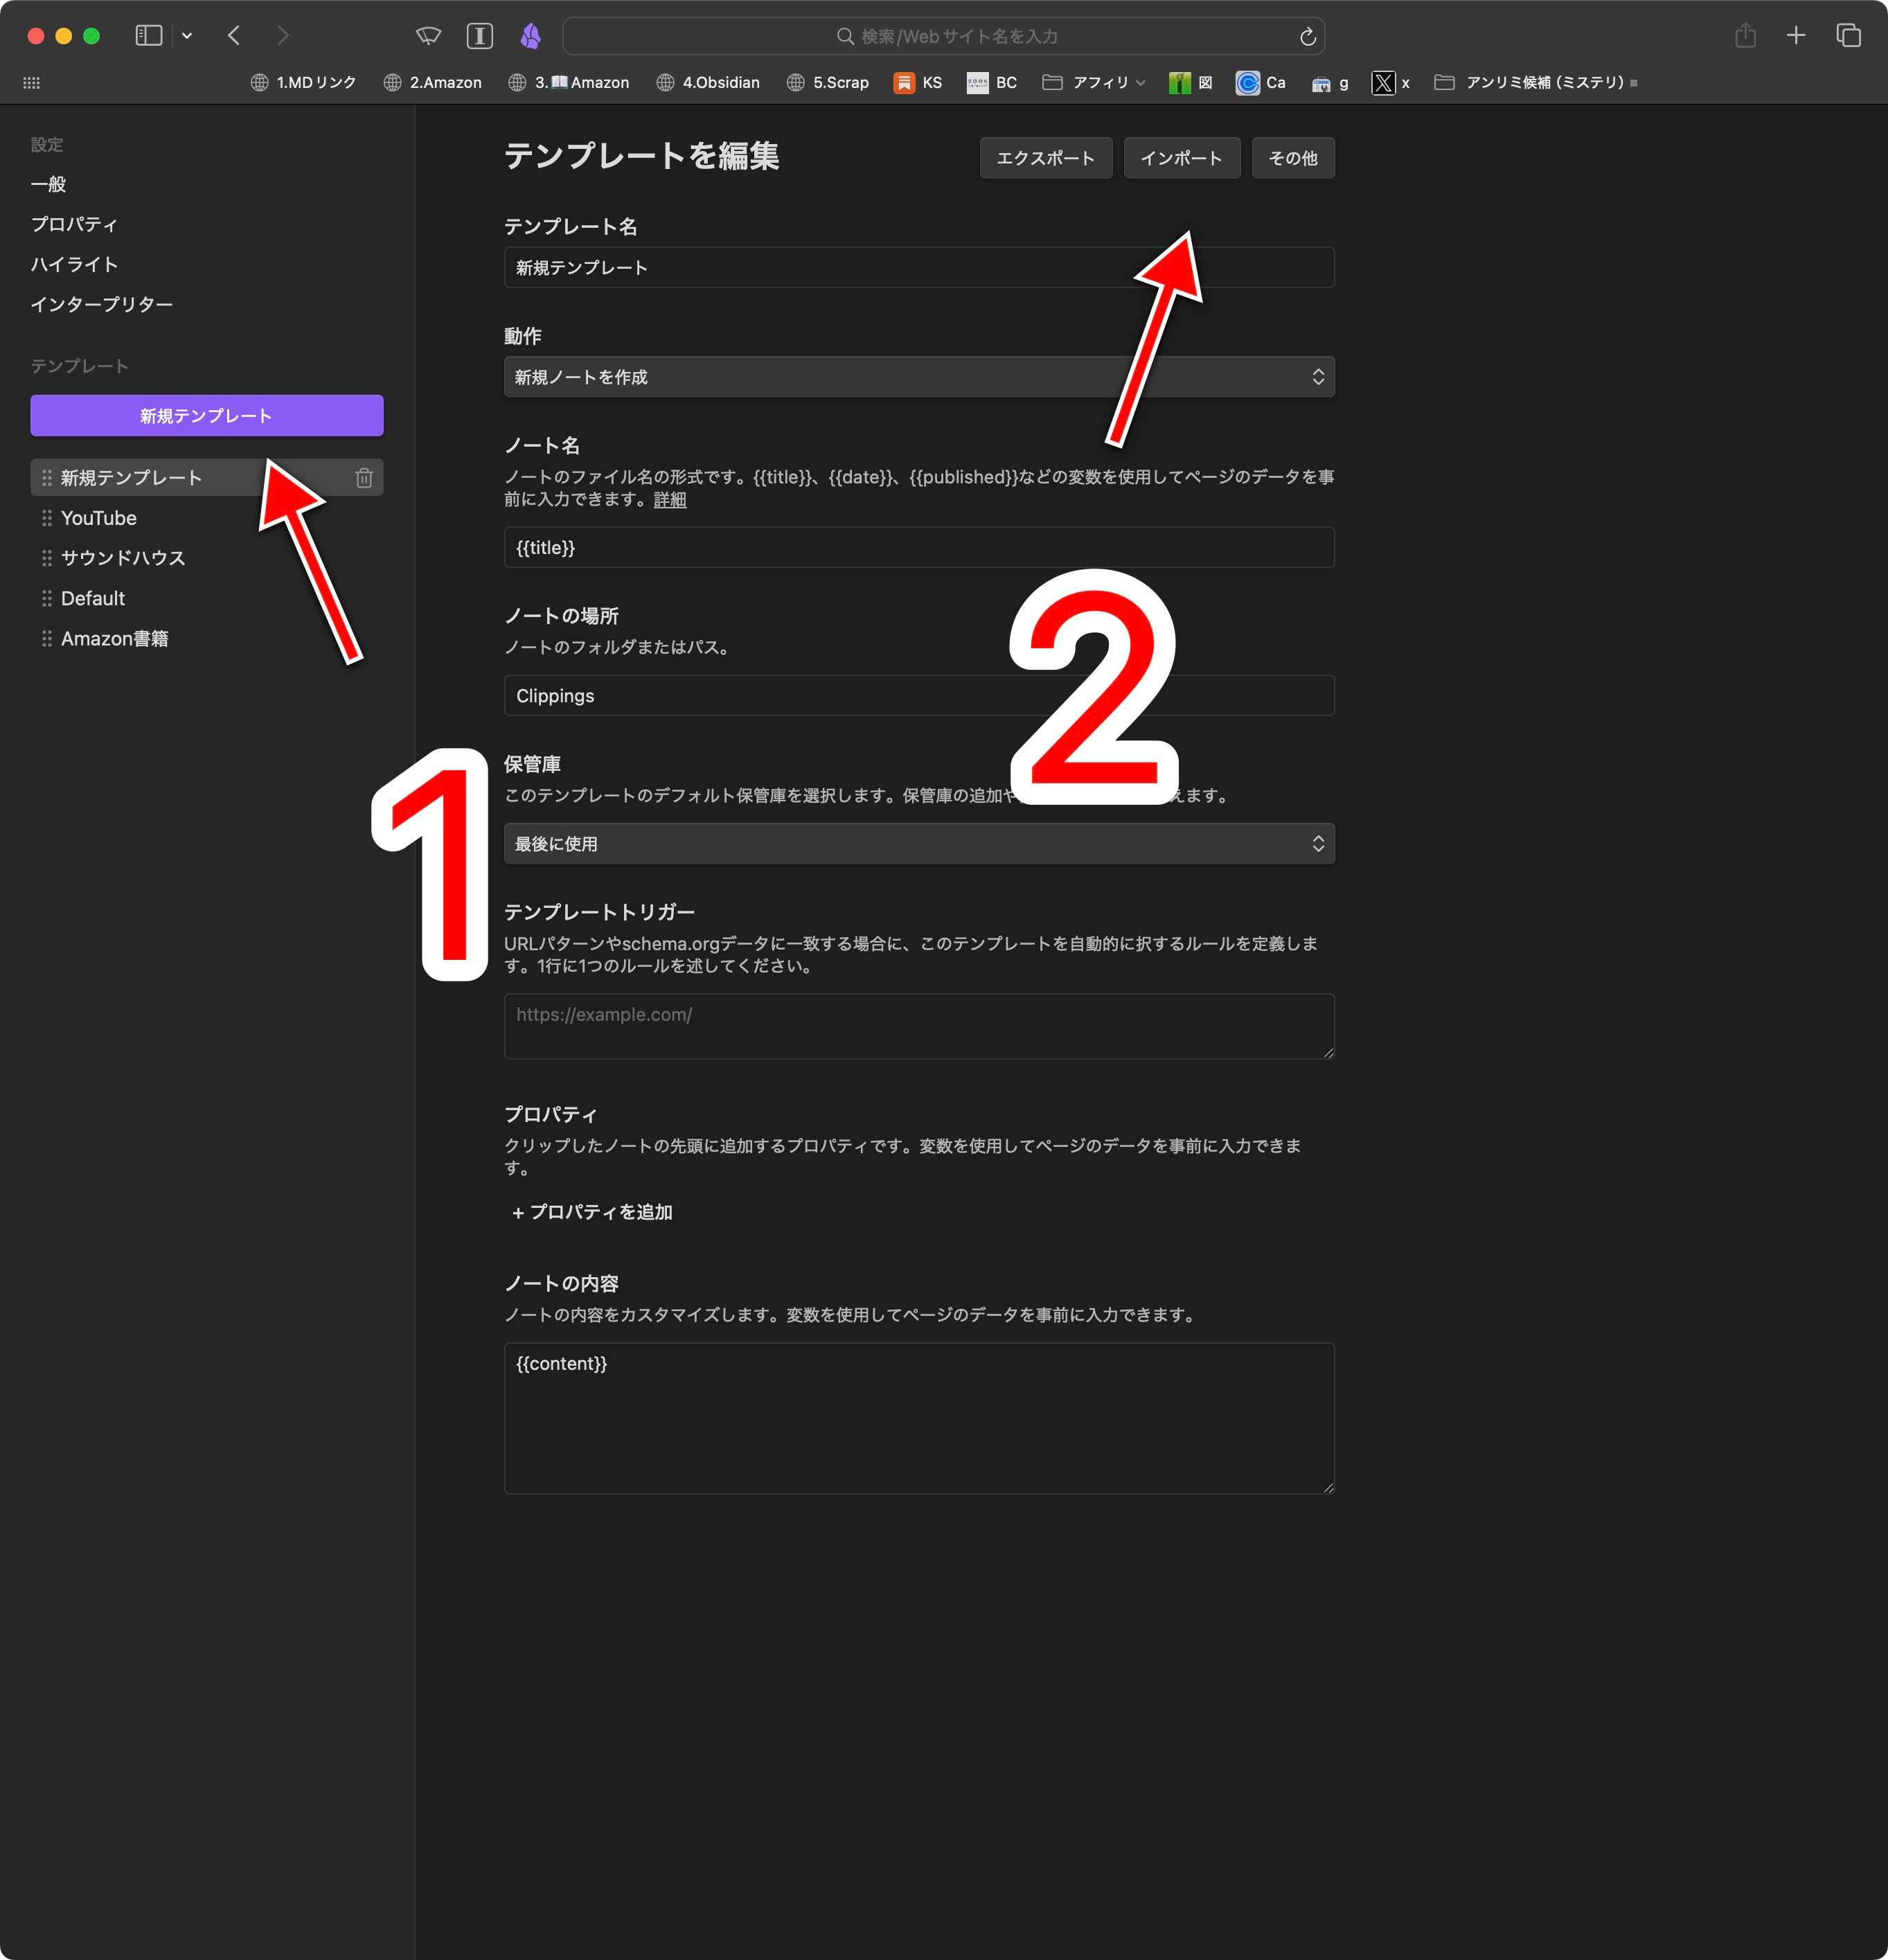The image size is (1888, 1960).
Task: Delete 新規テンプレート with trash icon
Action: click(x=364, y=478)
